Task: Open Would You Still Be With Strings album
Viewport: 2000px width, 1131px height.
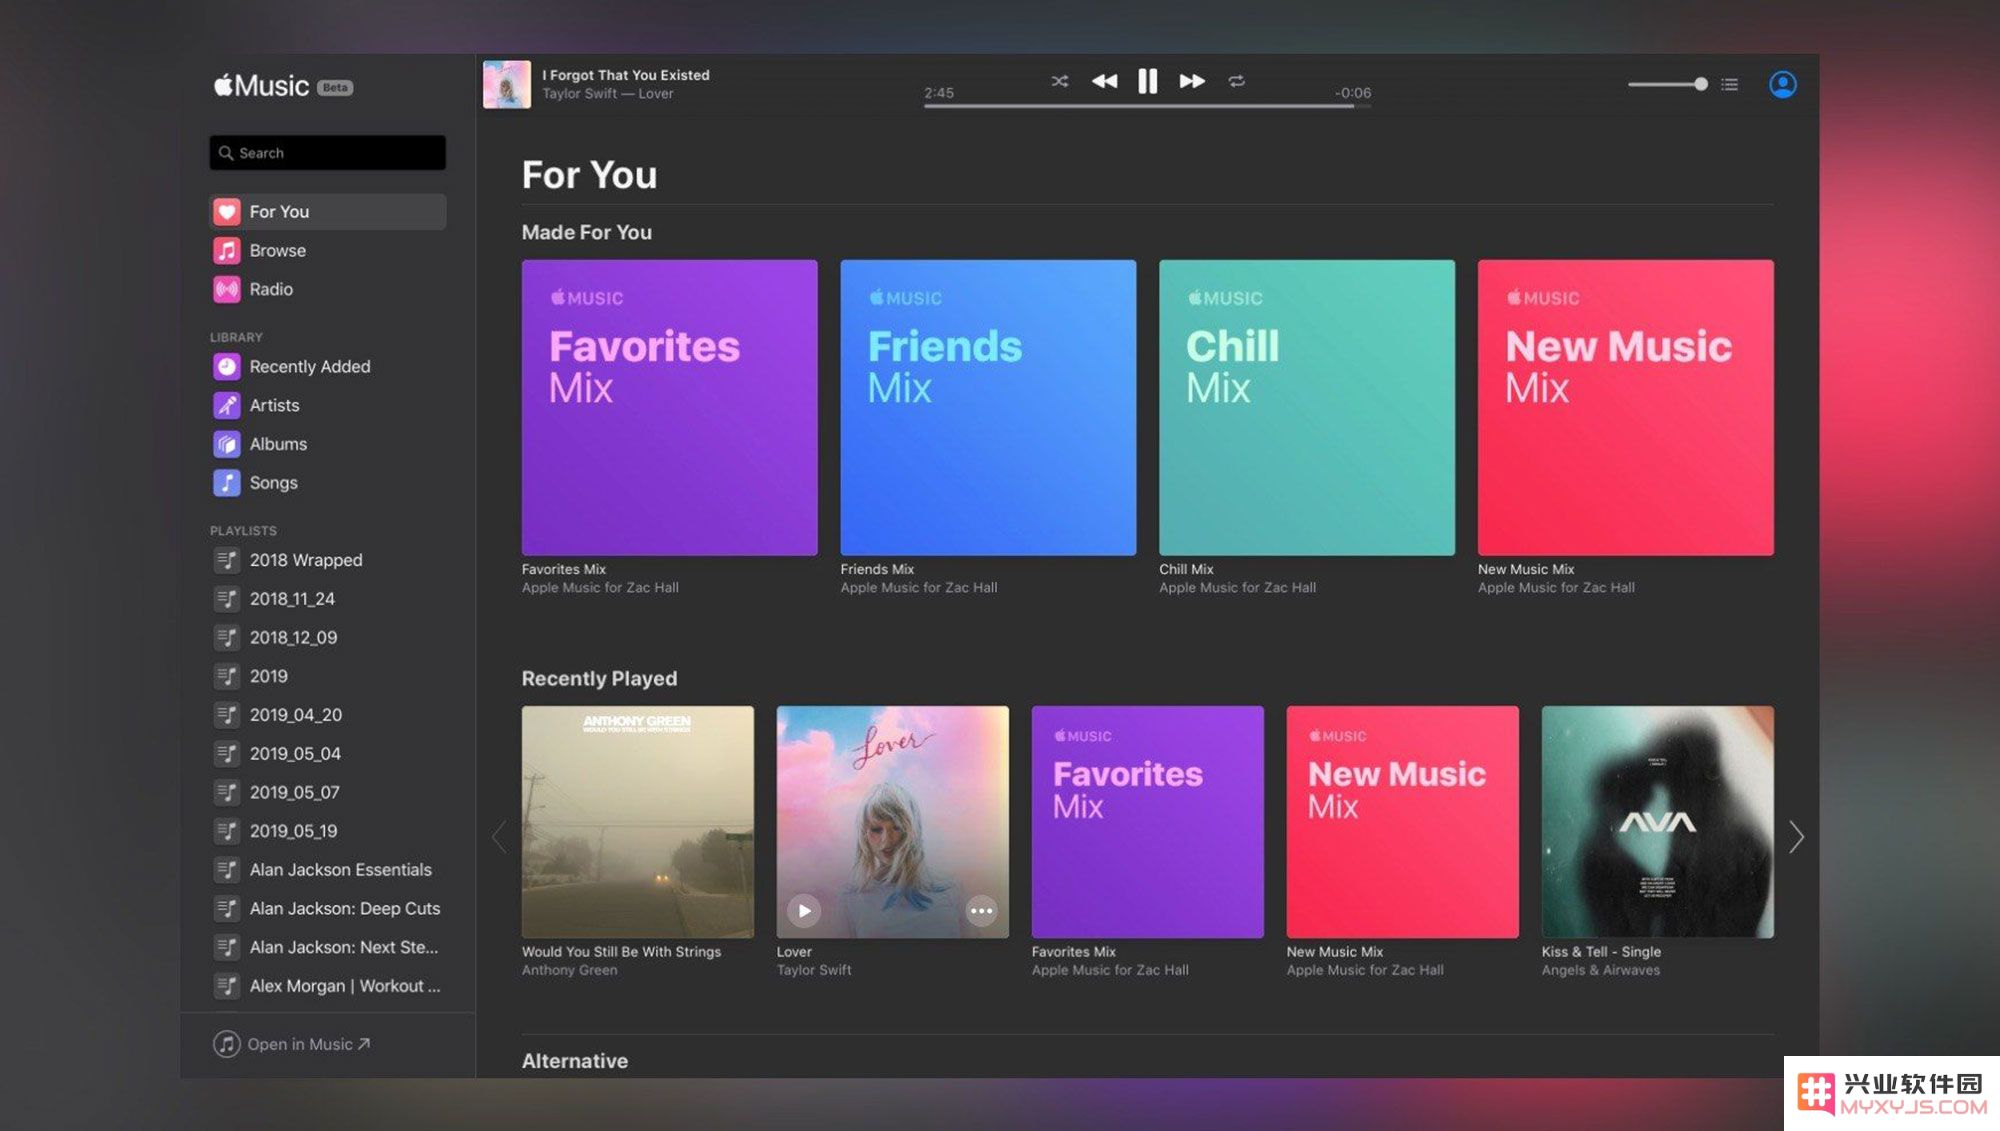Action: point(638,822)
